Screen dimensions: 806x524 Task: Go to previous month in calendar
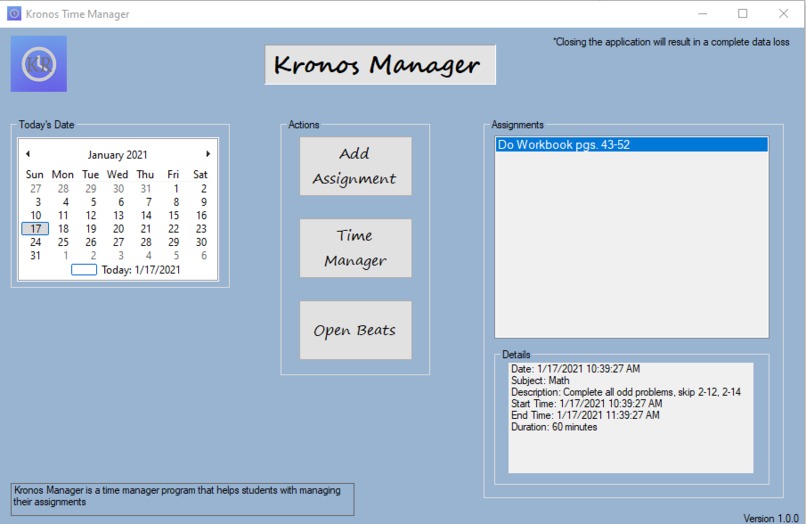pos(28,154)
